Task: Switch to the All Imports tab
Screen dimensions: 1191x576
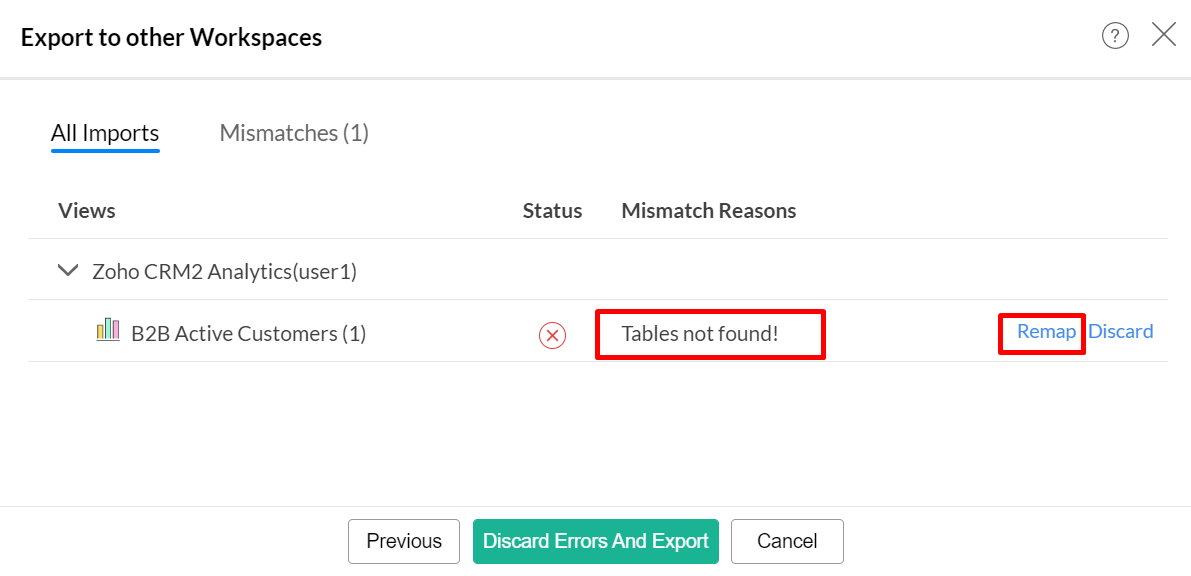Action: pyautogui.click(x=105, y=133)
